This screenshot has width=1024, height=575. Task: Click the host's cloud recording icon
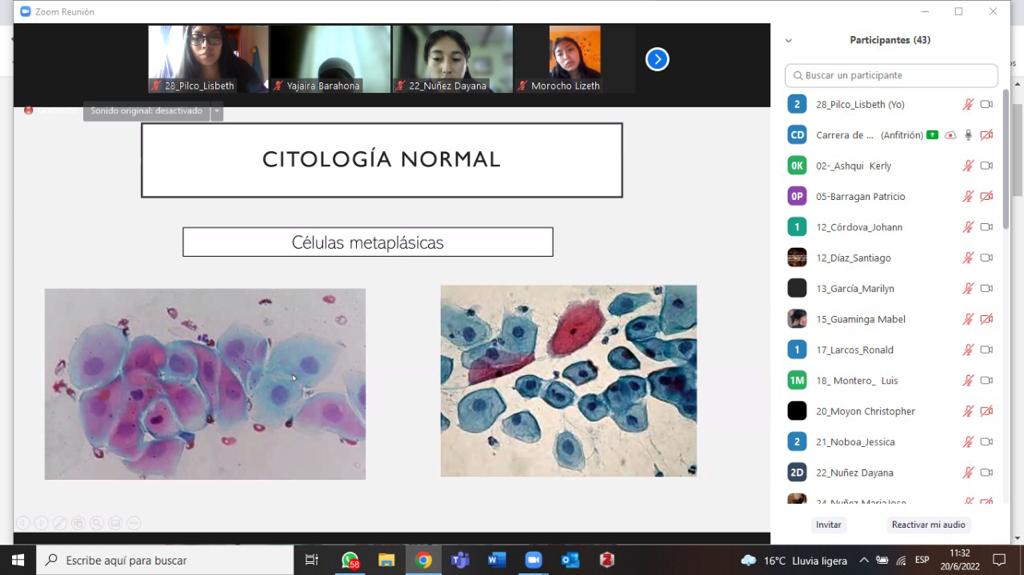point(950,135)
